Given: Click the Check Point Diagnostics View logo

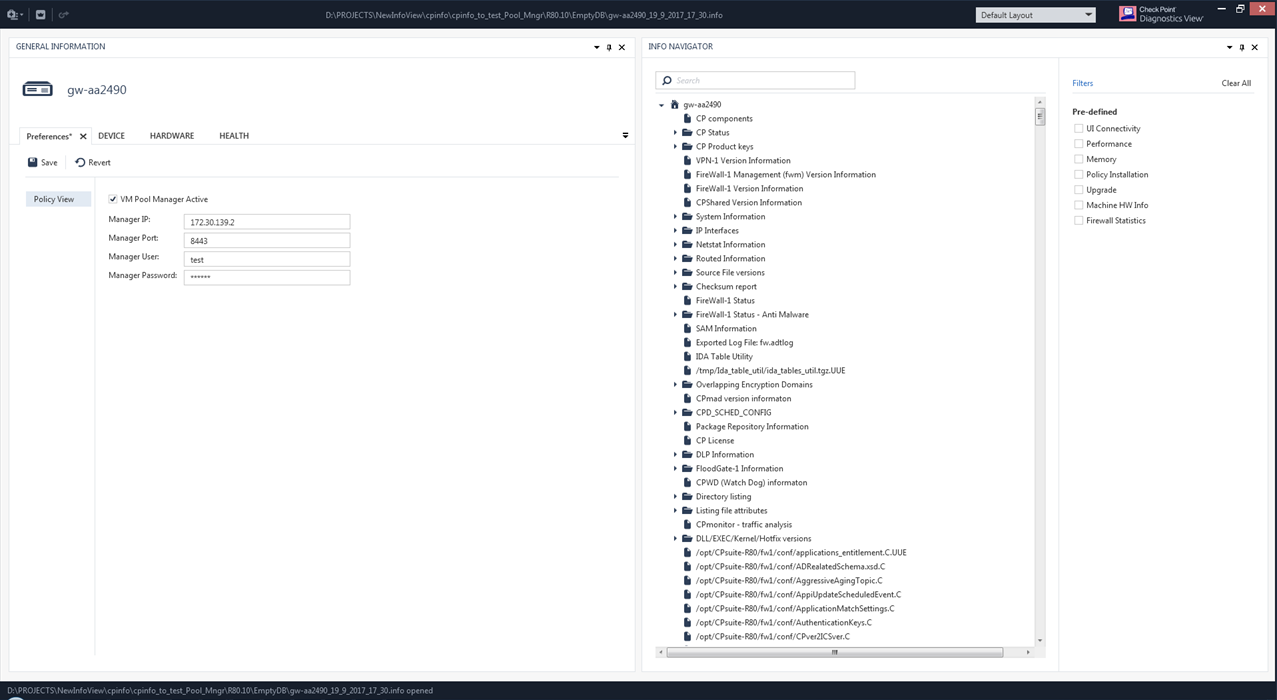Looking at the screenshot, I should (1161, 14).
